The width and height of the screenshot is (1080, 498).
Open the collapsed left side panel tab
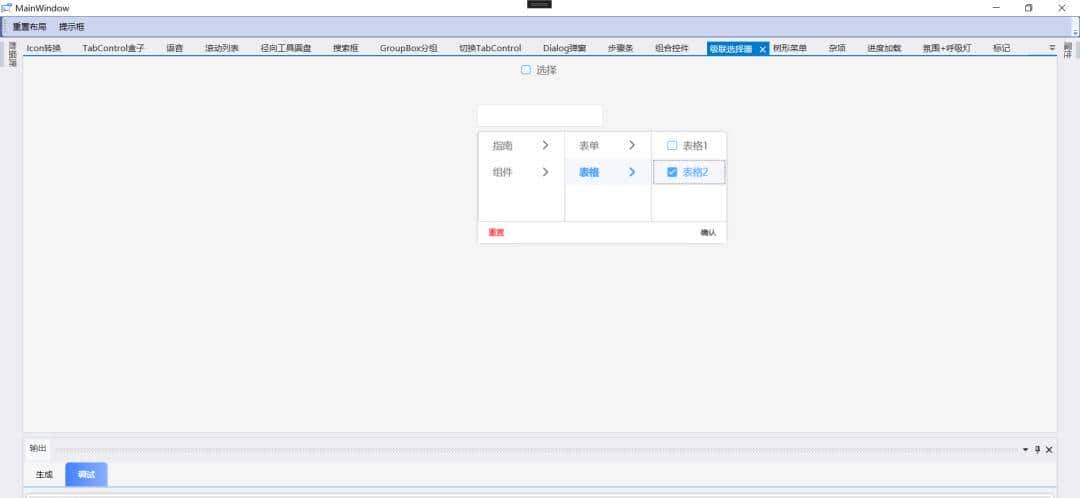(12, 54)
